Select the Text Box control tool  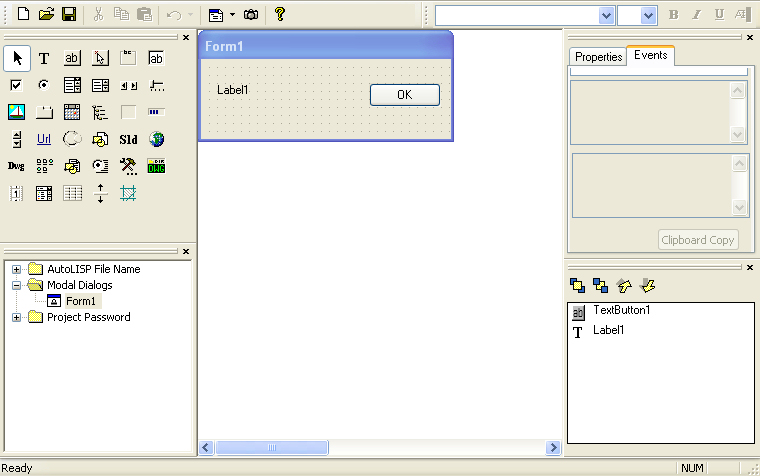156,59
